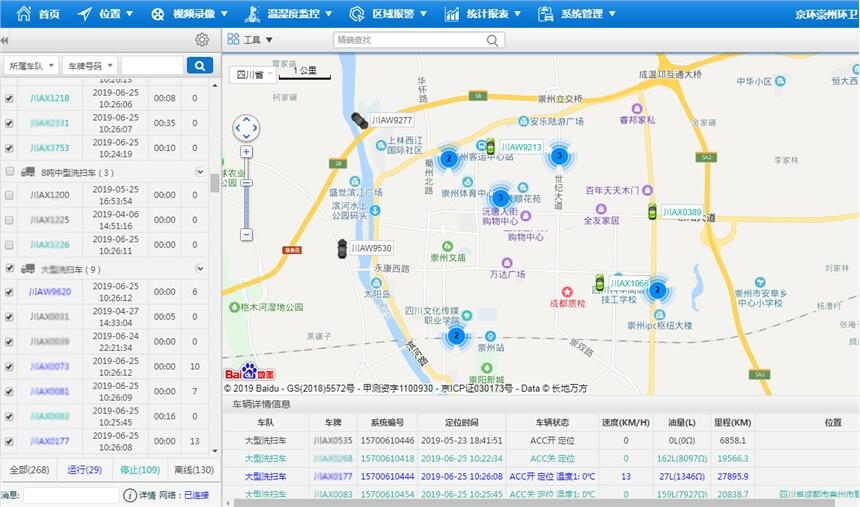Image resolution: width=860 pixels, height=507 pixels.
Task: Collapse the left vehicle list panel
Action: [x=5, y=40]
